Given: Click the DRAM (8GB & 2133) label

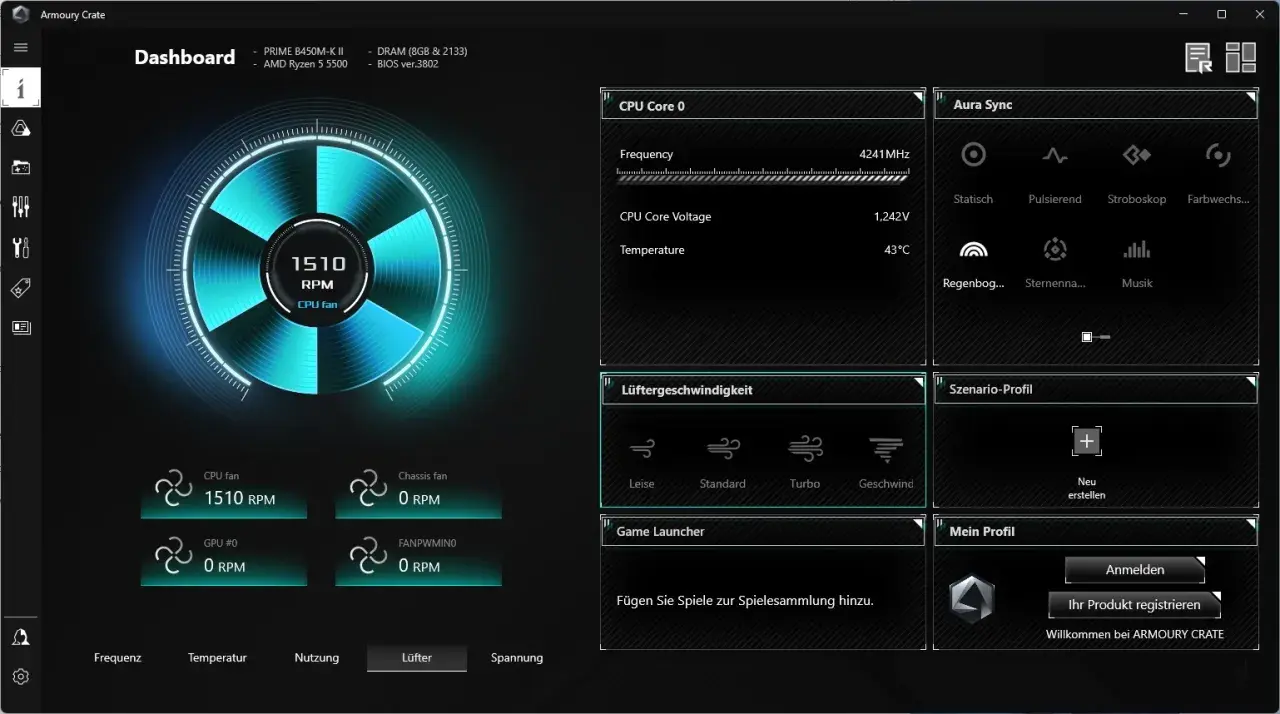Looking at the screenshot, I should pos(422,51).
